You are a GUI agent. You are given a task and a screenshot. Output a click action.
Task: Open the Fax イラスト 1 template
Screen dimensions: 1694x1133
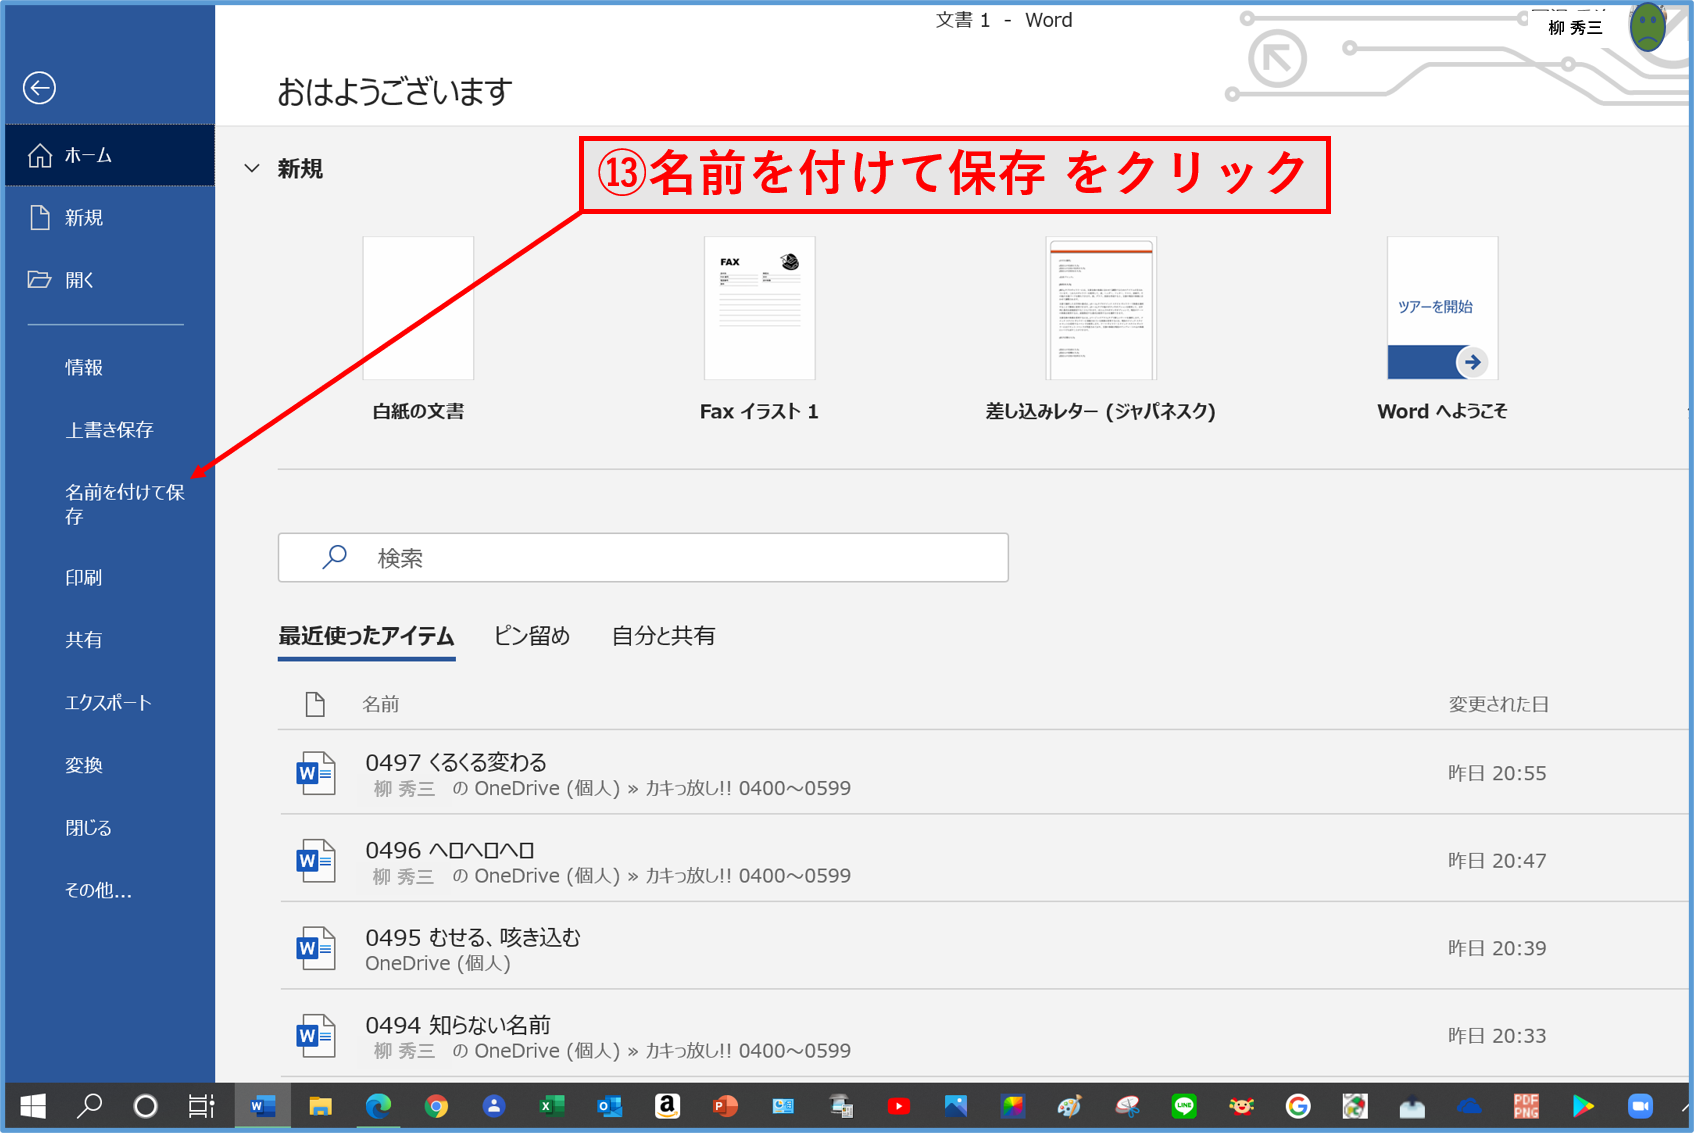coord(759,329)
